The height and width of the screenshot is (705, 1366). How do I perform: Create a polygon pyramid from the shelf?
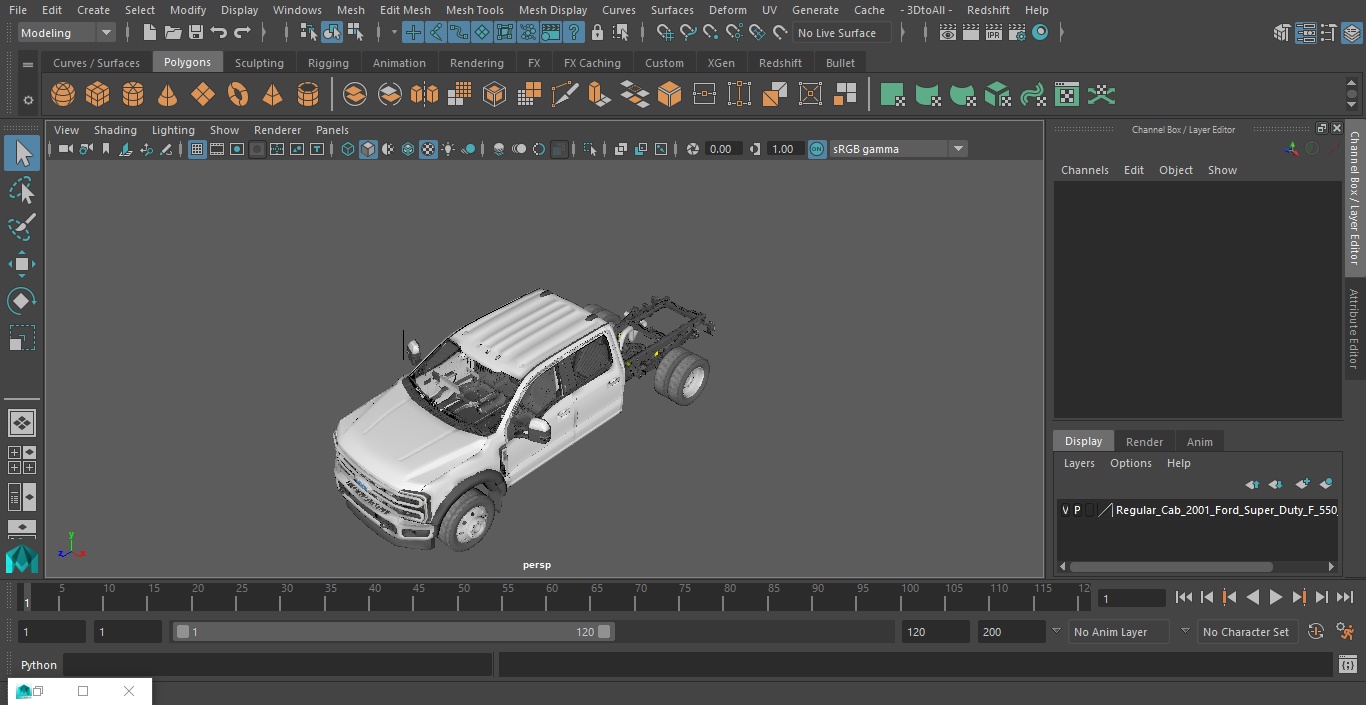(x=272, y=95)
